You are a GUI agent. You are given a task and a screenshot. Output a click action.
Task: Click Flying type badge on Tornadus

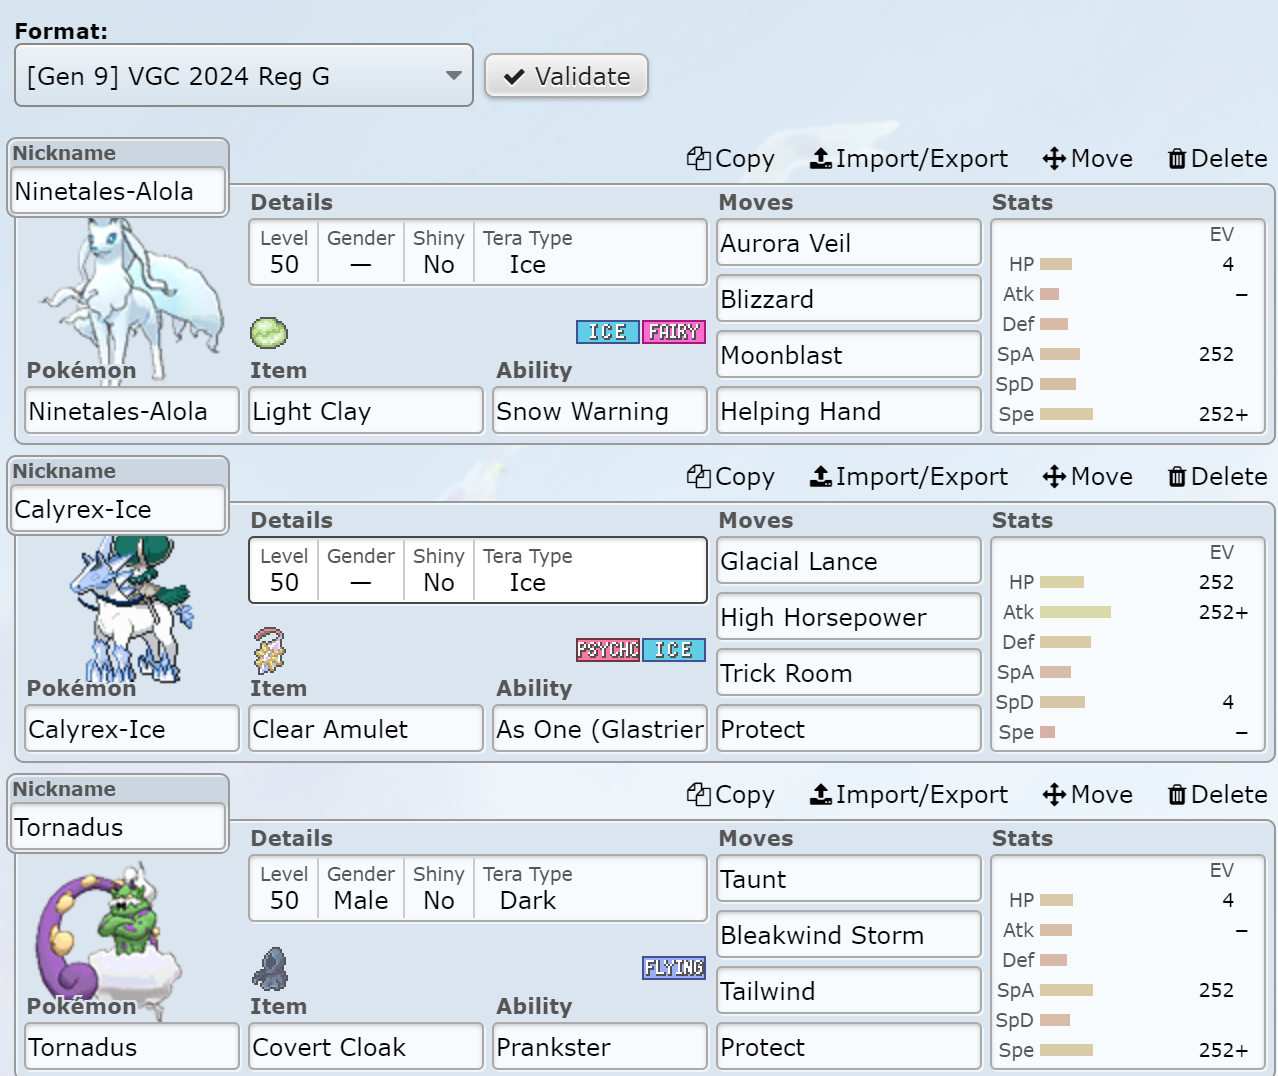coord(674,968)
